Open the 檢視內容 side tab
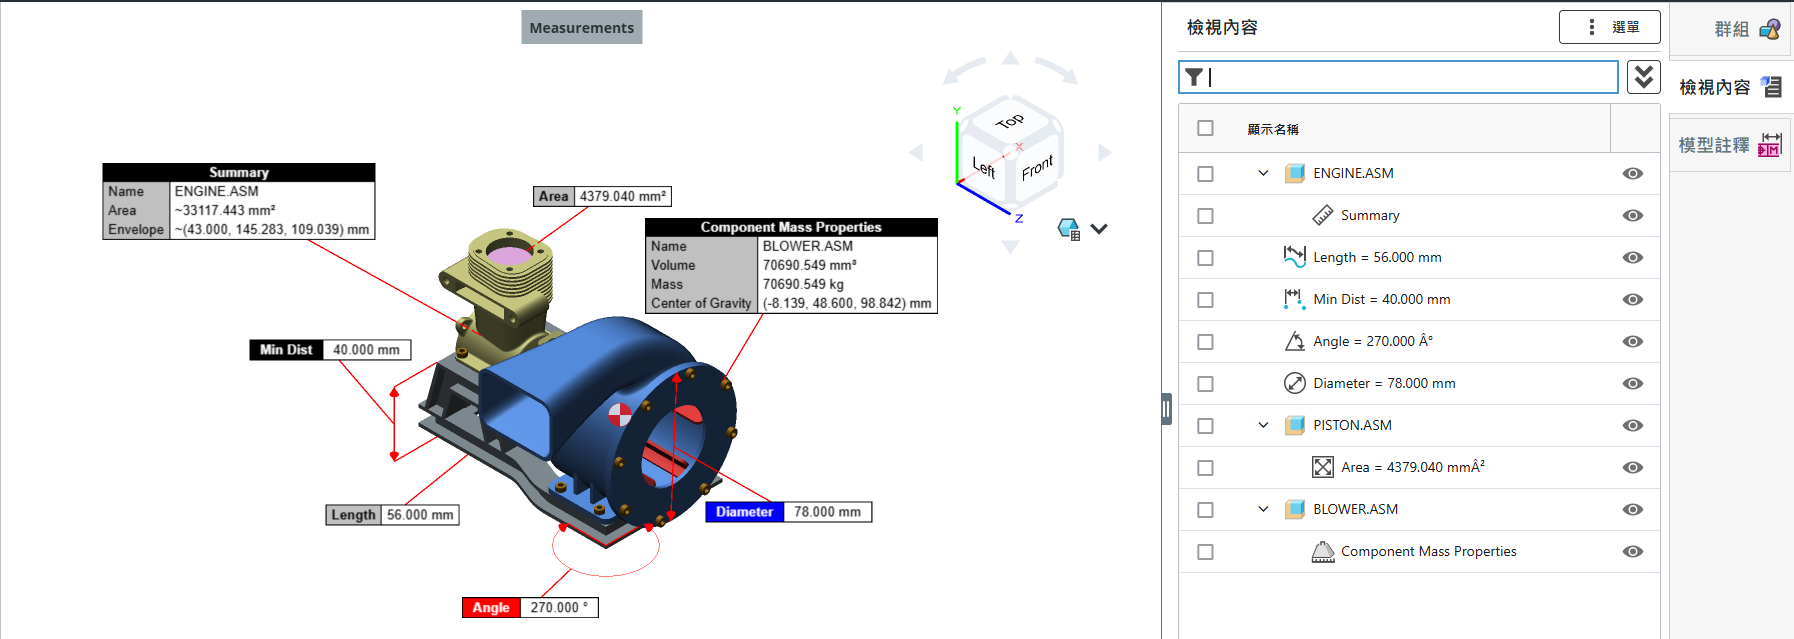The width and height of the screenshot is (1794, 639). click(x=1730, y=87)
